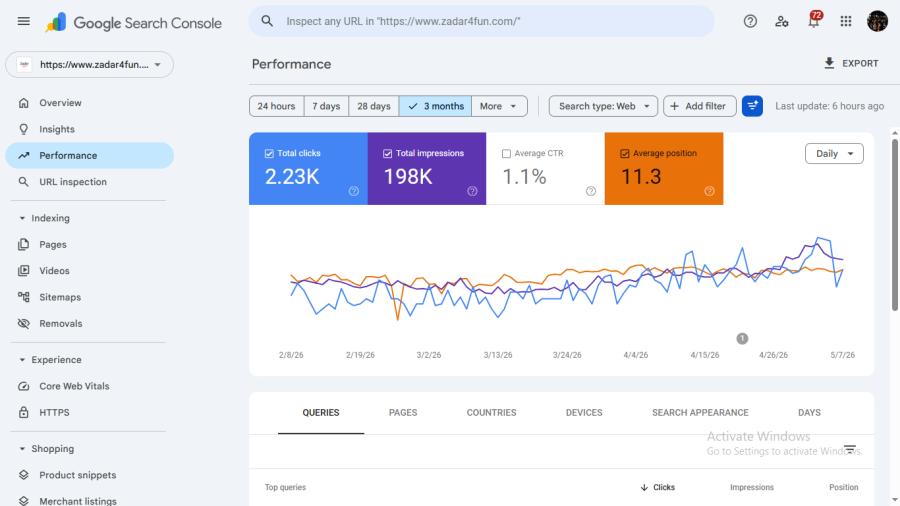Switch to the Pages tab
This screenshot has height=506, width=900.
(403, 412)
